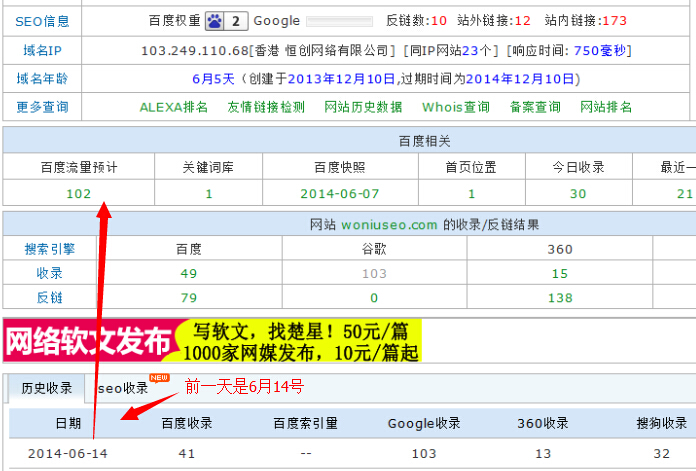This screenshot has width=696, height=471.
Task: Open the backlink count 10 link
Action: click(438, 20)
